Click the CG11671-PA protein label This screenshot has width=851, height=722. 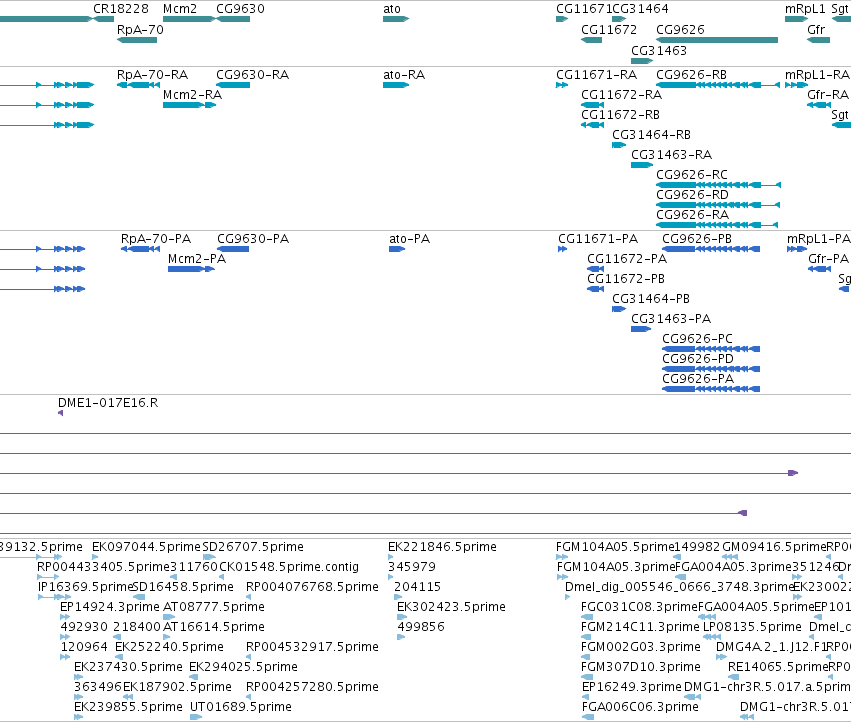coord(598,239)
